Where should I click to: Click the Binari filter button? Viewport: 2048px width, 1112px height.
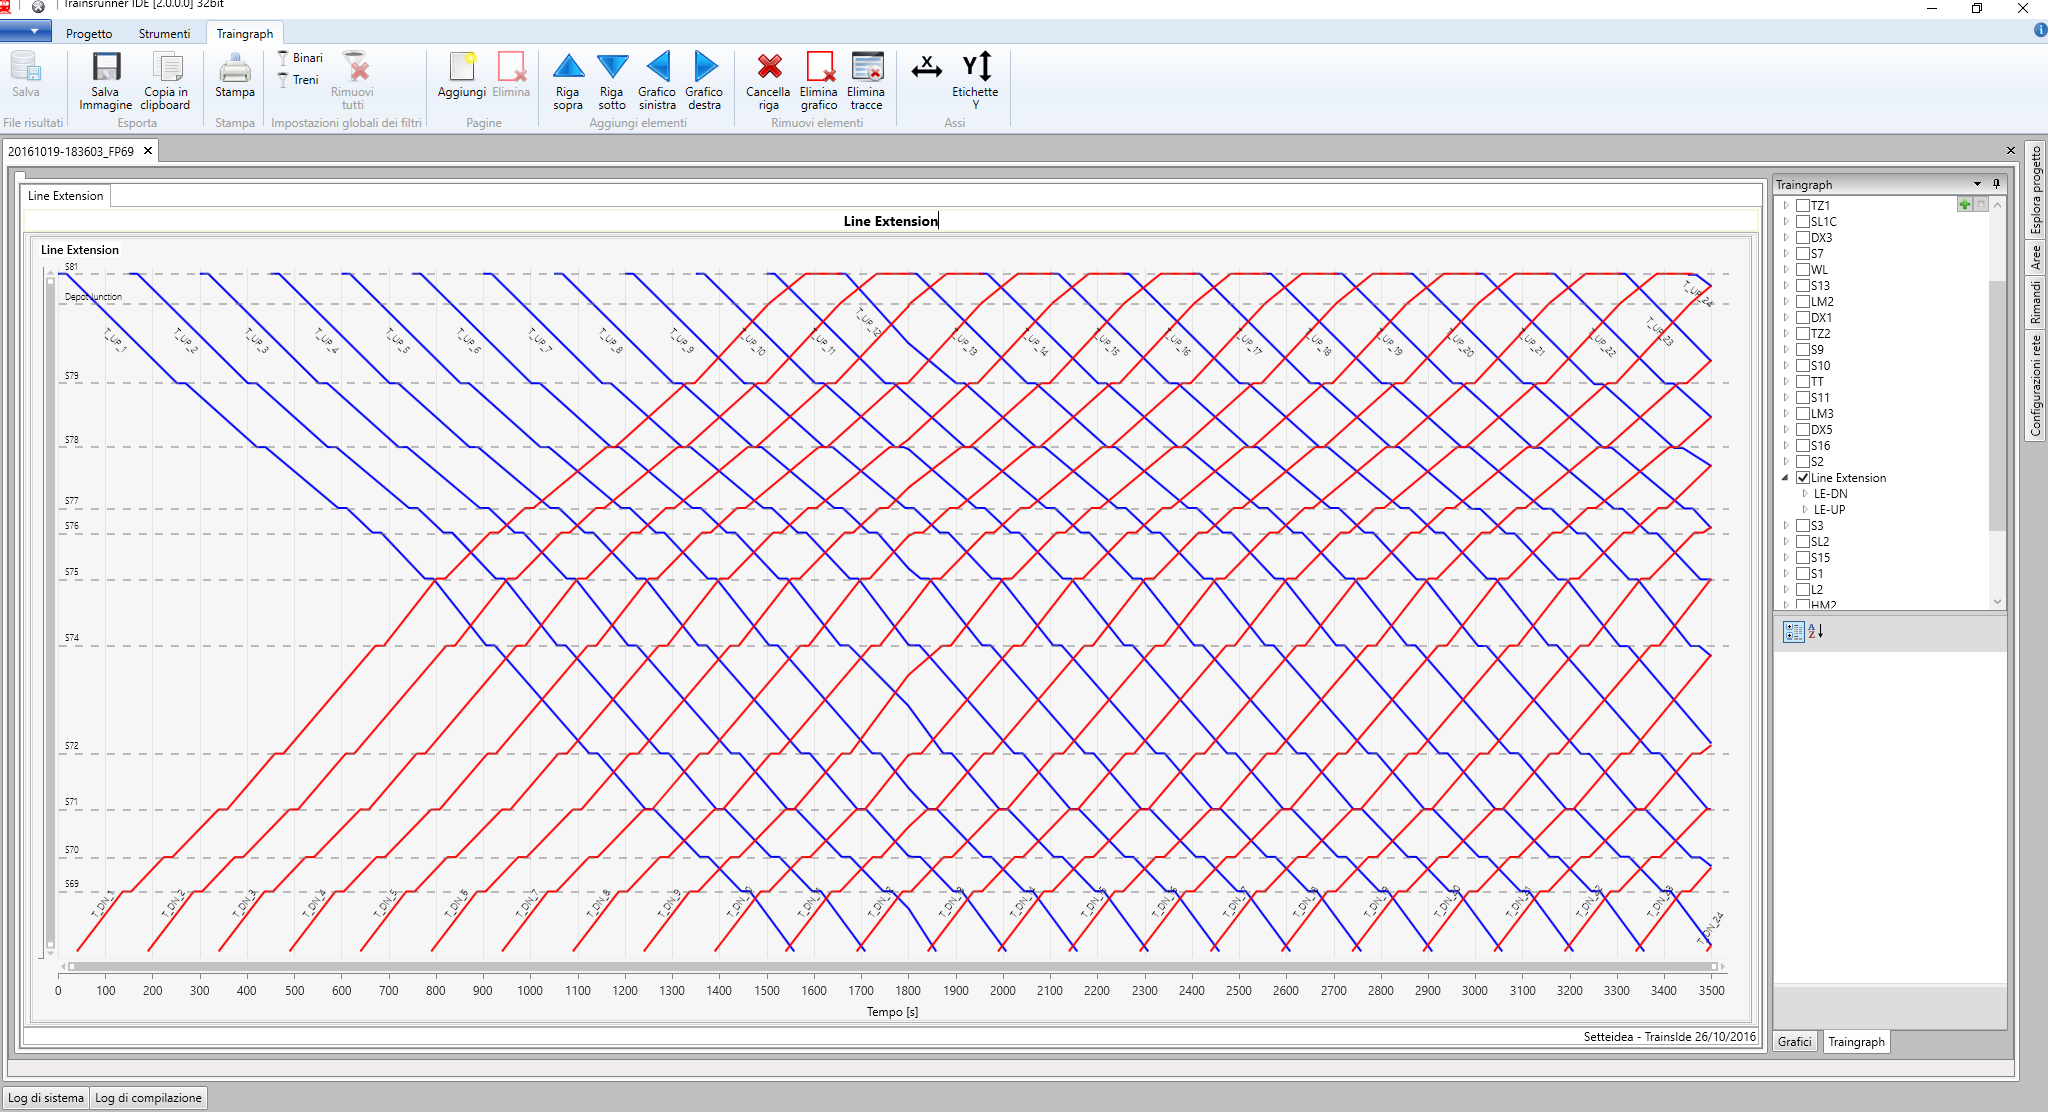(x=300, y=58)
